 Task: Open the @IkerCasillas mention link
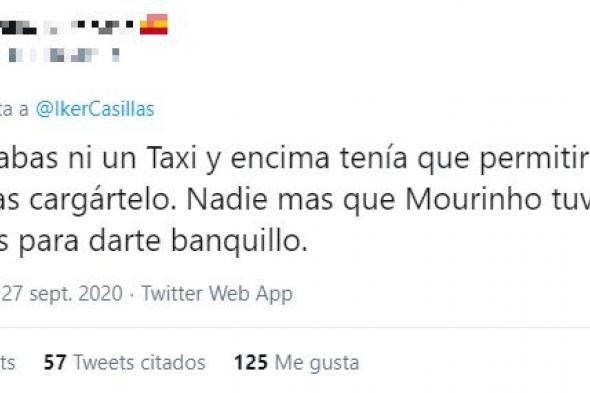pyautogui.click(x=95, y=109)
